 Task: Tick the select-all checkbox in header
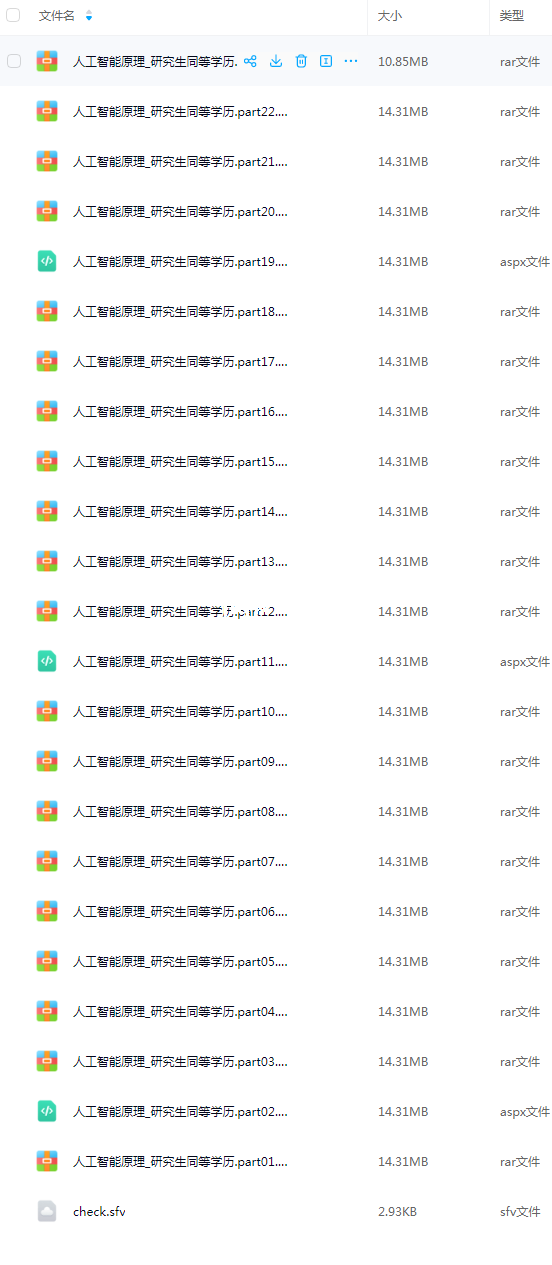pyautogui.click(x=14, y=16)
